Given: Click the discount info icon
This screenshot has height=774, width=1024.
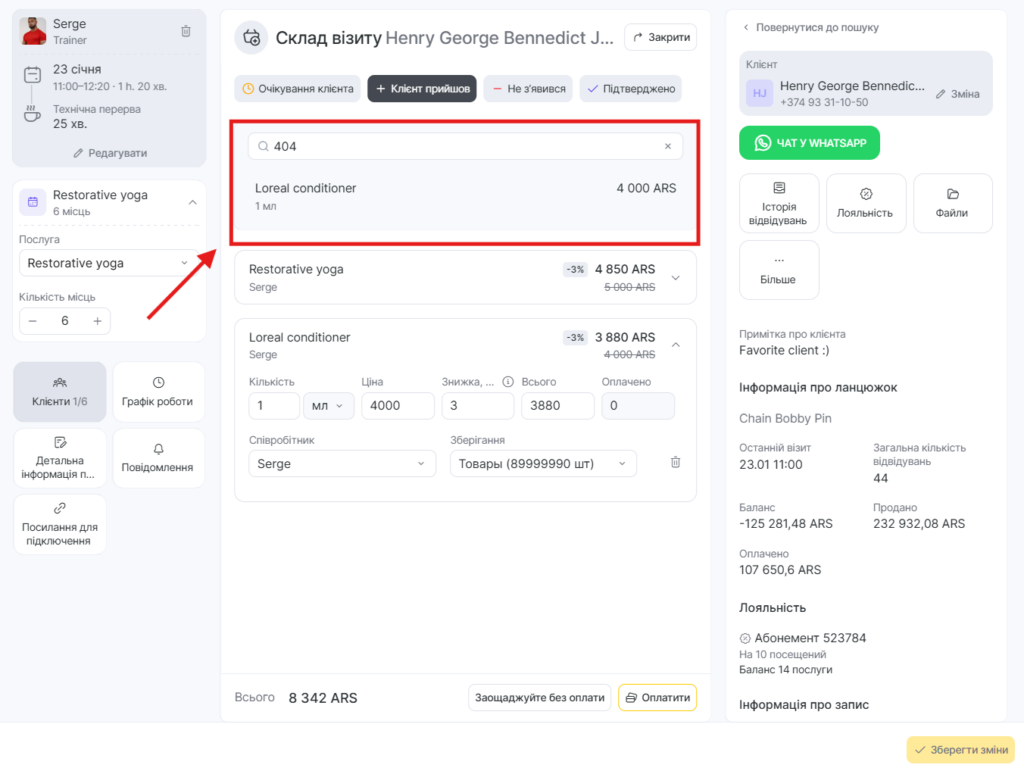Looking at the screenshot, I should (x=507, y=381).
